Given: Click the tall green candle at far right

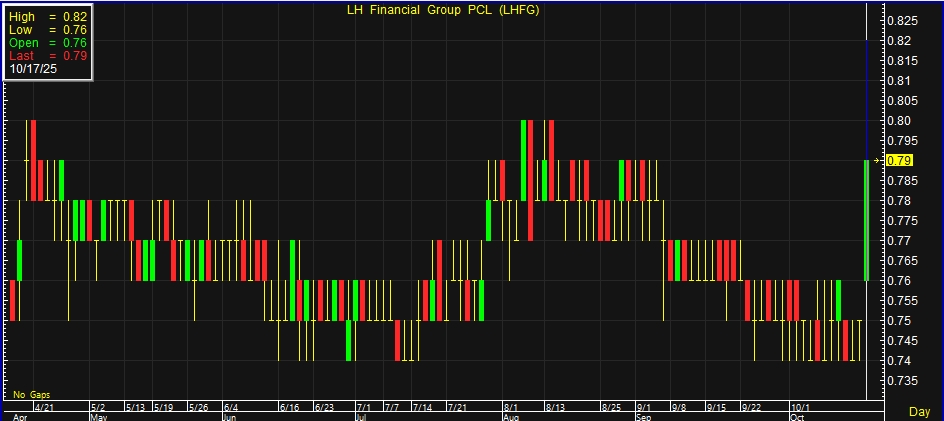Looking at the screenshot, I should [x=866, y=220].
